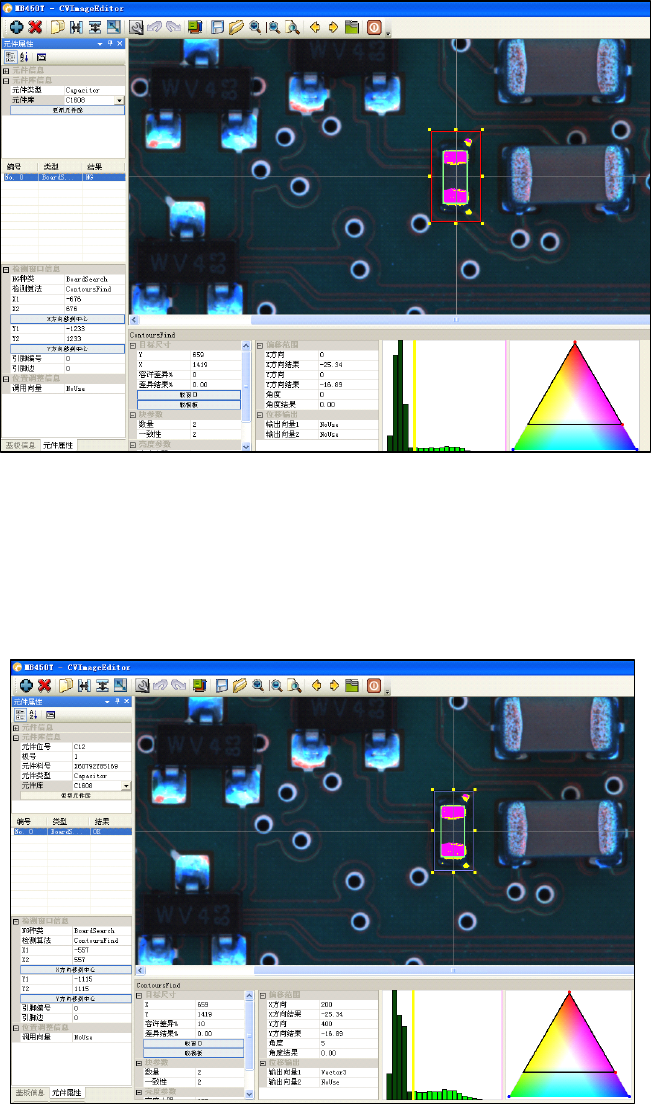Select 元件属性 tab in upper window
651x1104 pixels.
58,446
